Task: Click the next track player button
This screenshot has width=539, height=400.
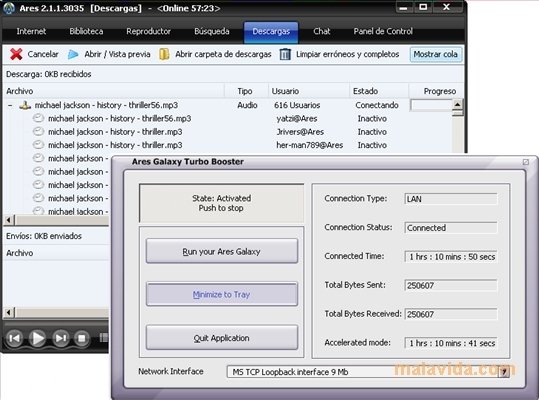Action: pyautogui.click(x=60, y=338)
